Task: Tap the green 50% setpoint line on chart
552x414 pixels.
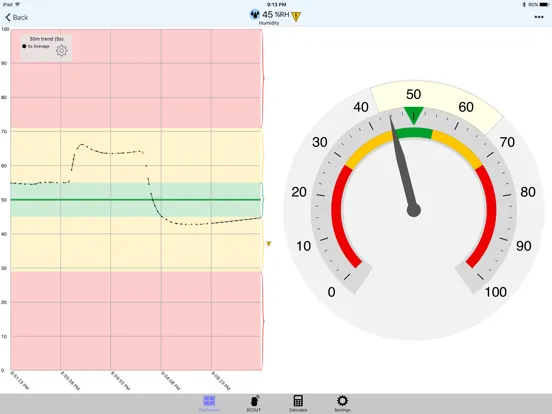Action: pos(136,200)
